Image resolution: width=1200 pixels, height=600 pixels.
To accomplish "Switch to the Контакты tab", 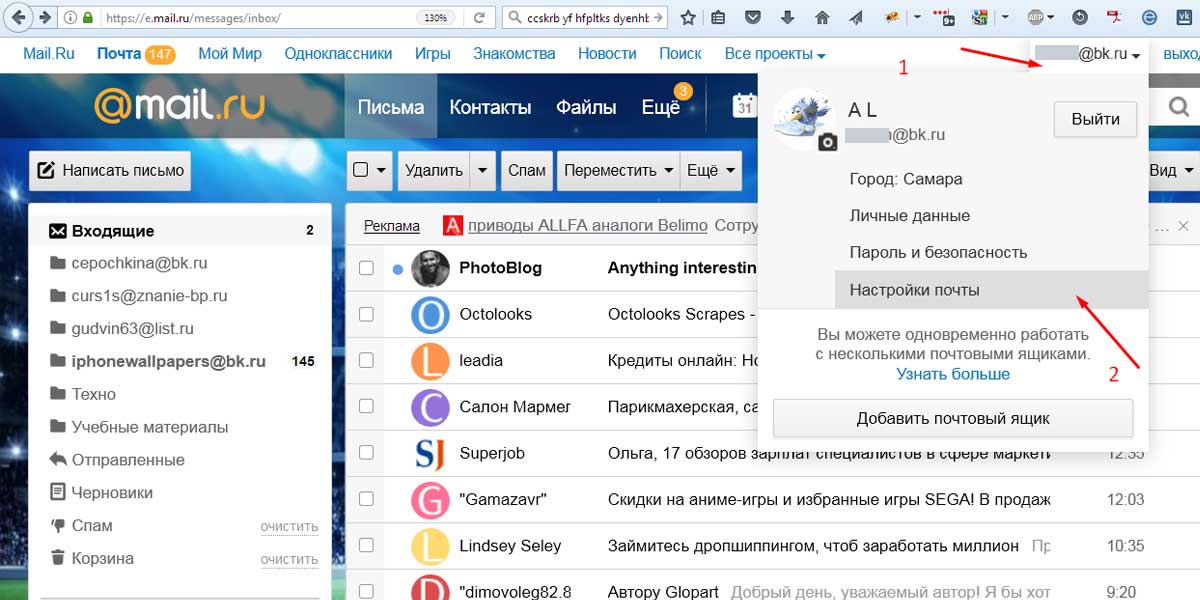I will pos(490,107).
